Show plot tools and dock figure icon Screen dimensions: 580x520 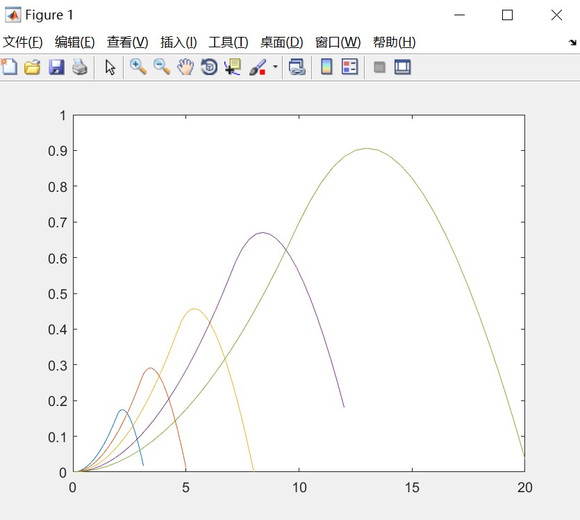(x=402, y=67)
